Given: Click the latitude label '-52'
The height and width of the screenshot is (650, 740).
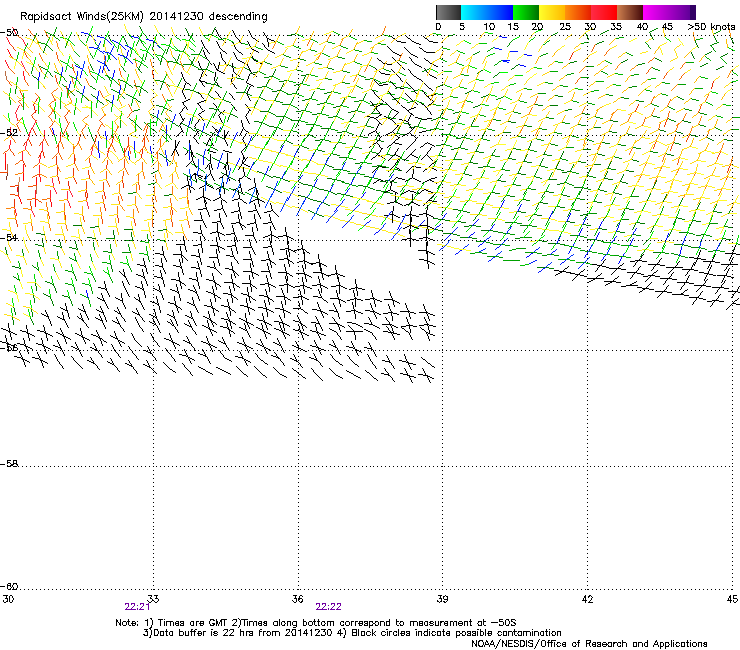Looking at the screenshot, I should tap(9, 133).
